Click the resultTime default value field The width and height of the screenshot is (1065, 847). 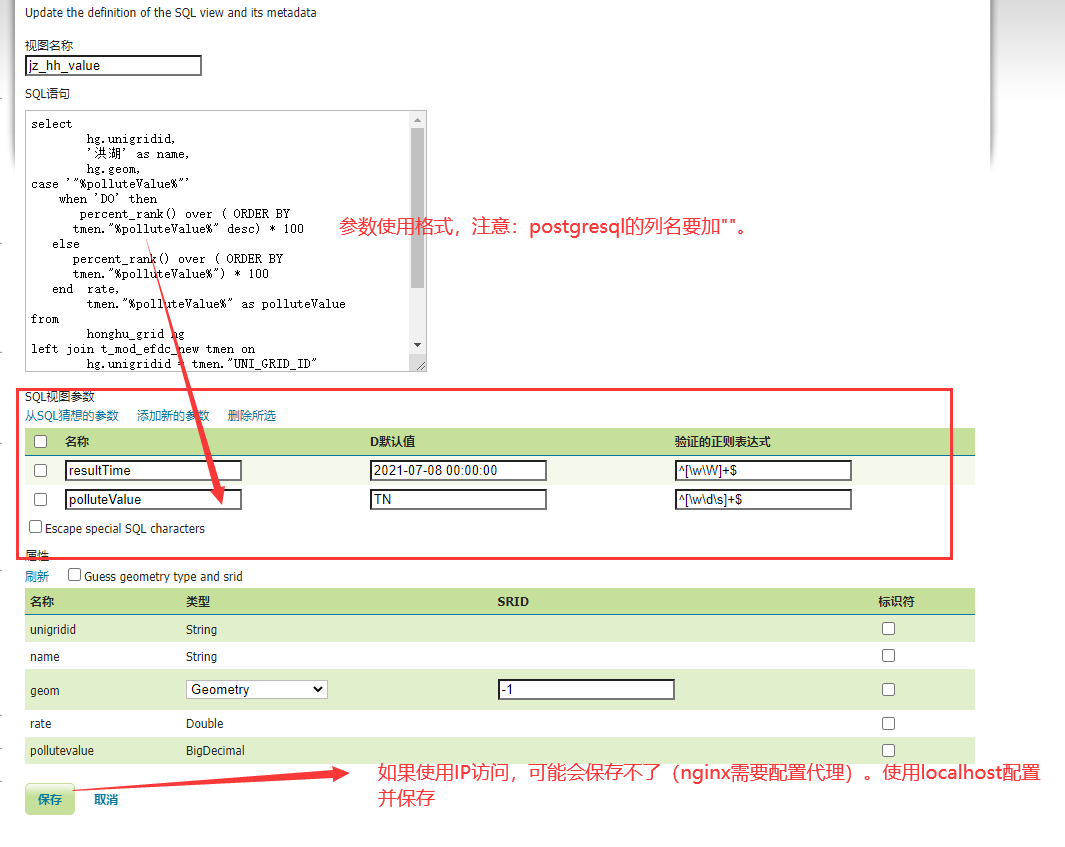[458, 471]
